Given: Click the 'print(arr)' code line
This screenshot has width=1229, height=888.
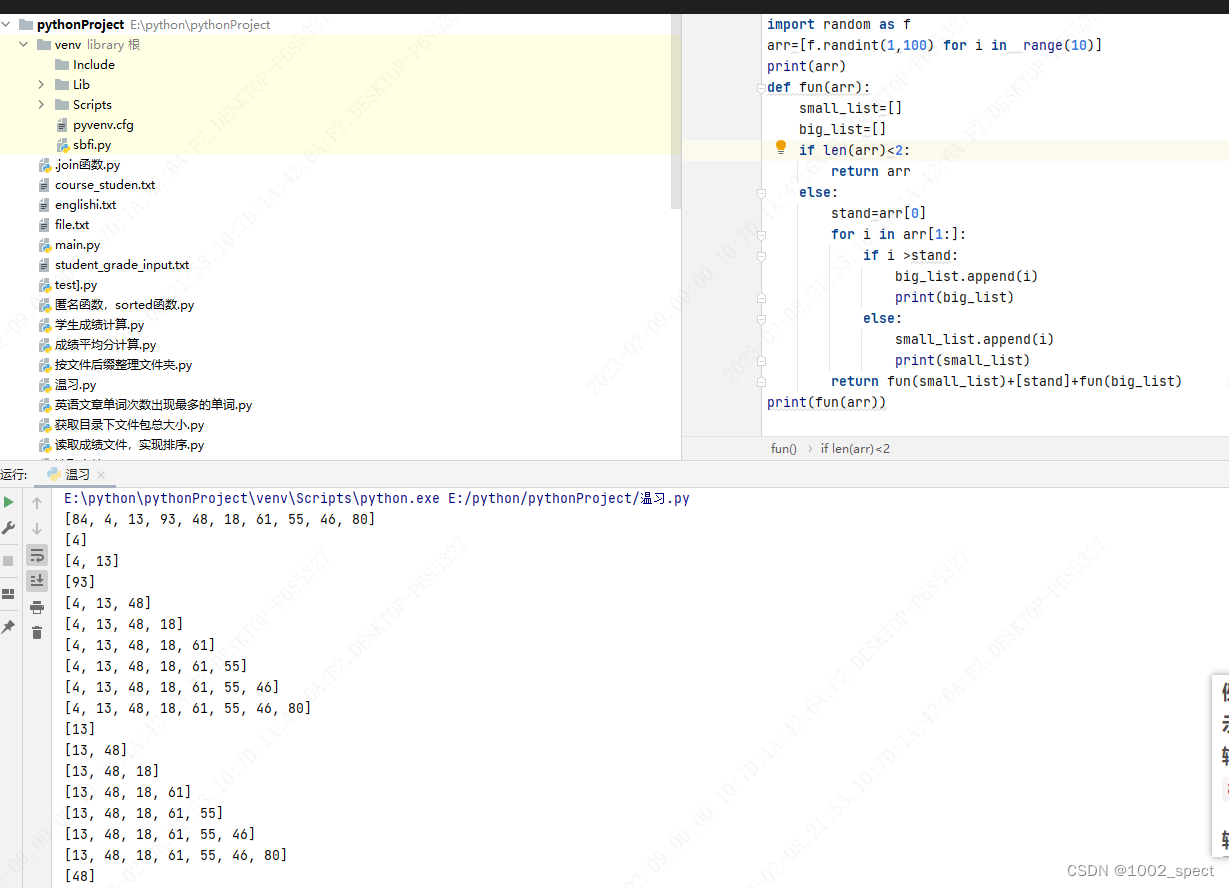Looking at the screenshot, I should (x=807, y=66).
